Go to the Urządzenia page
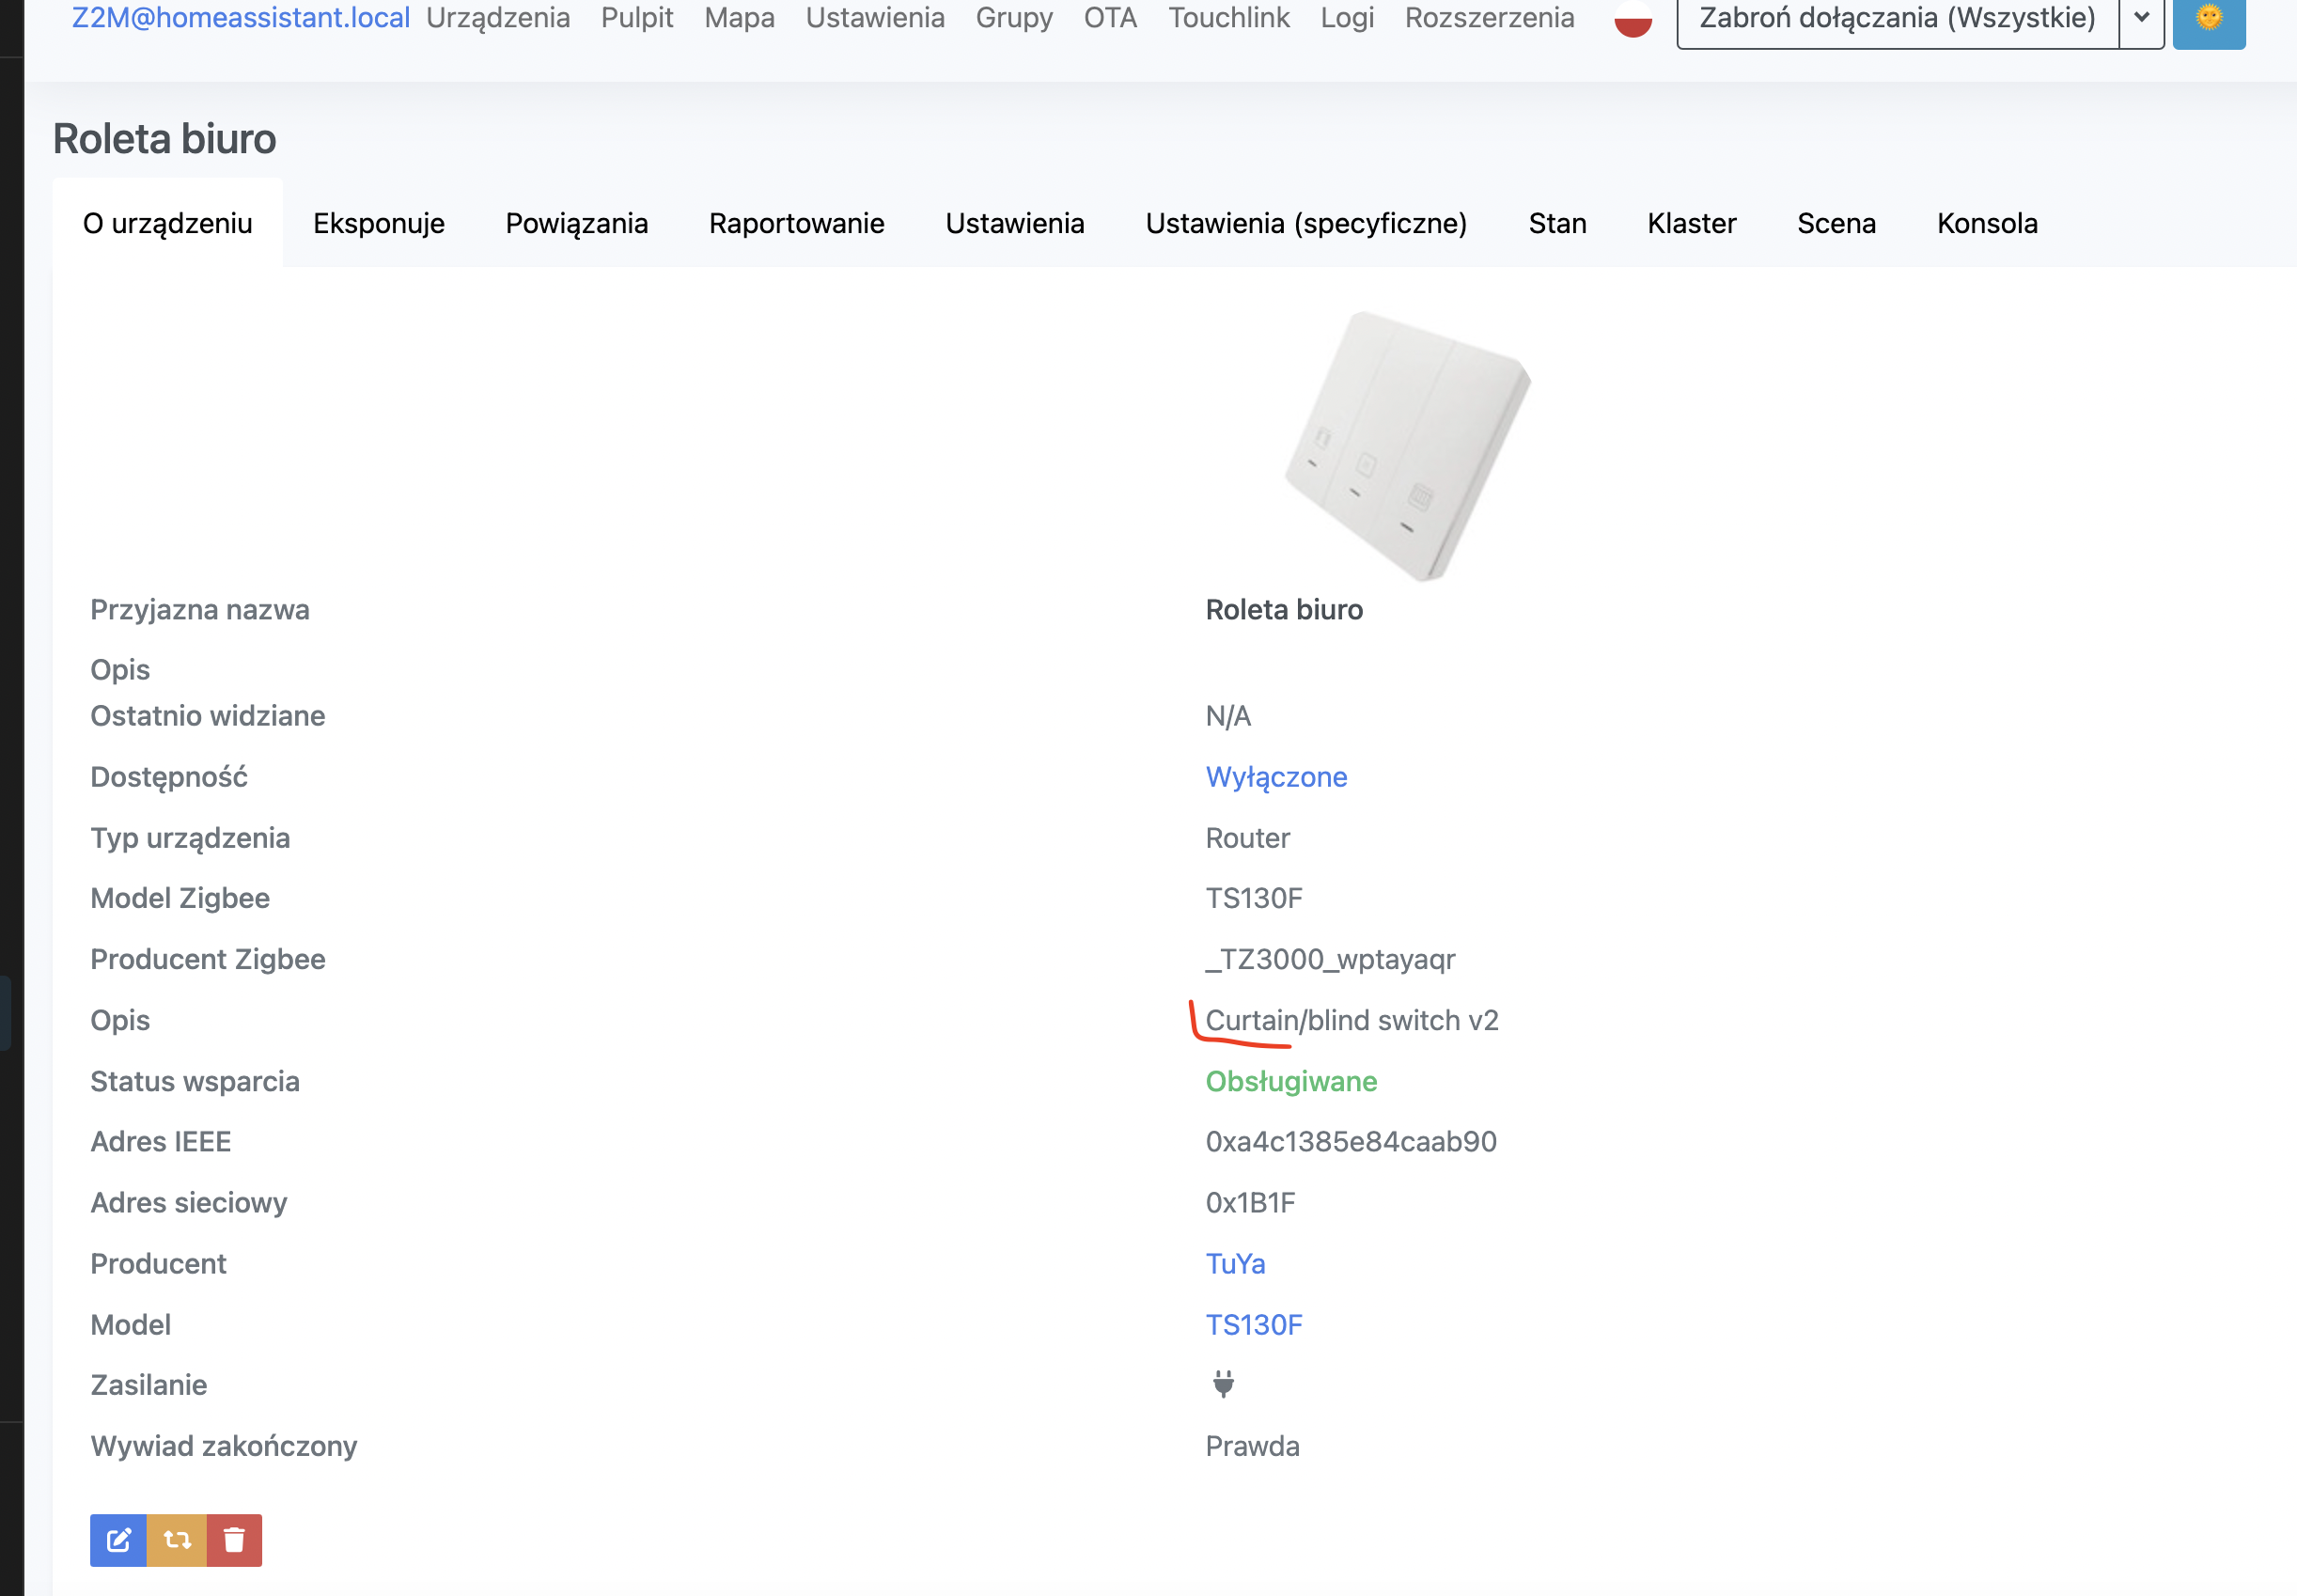Viewport: 2297px width, 1596px height. click(x=500, y=18)
